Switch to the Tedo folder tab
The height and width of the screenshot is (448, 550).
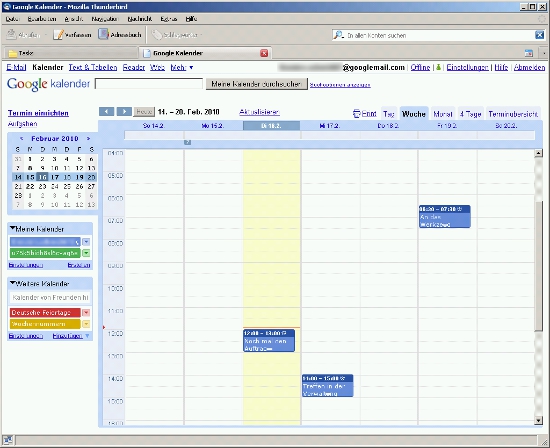coord(70,53)
